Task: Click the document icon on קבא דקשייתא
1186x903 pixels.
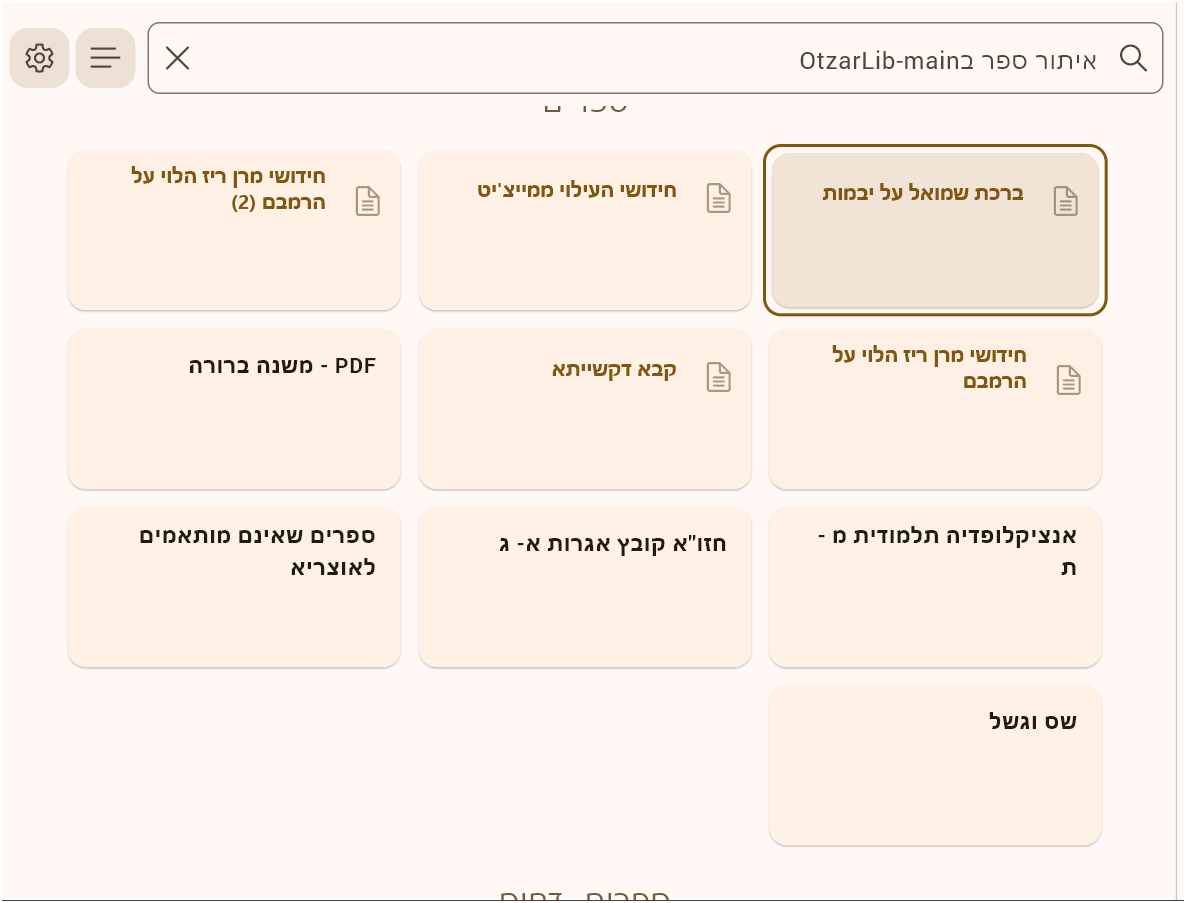Action: (719, 377)
